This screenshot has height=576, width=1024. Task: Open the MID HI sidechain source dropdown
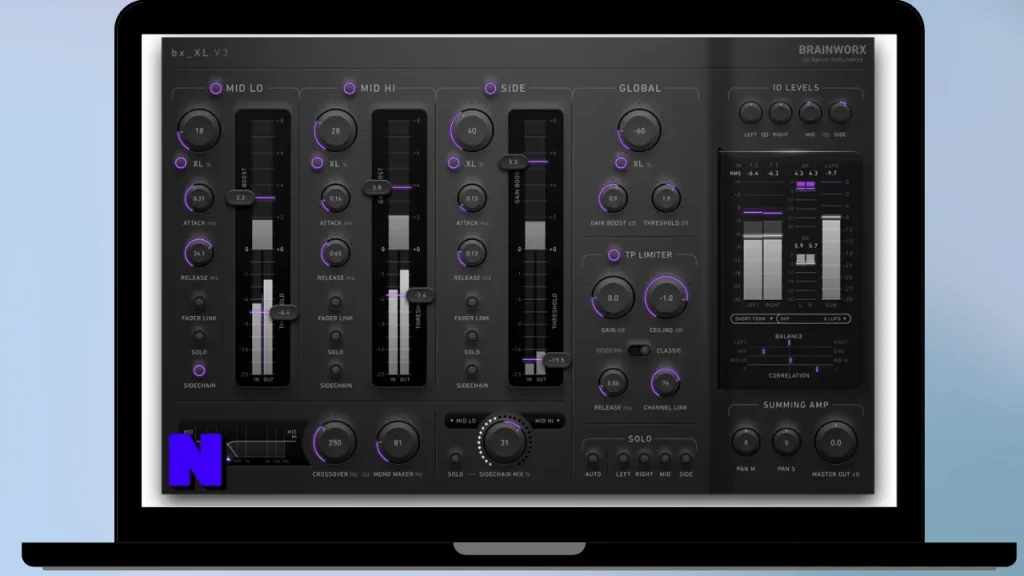pos(548,421)
